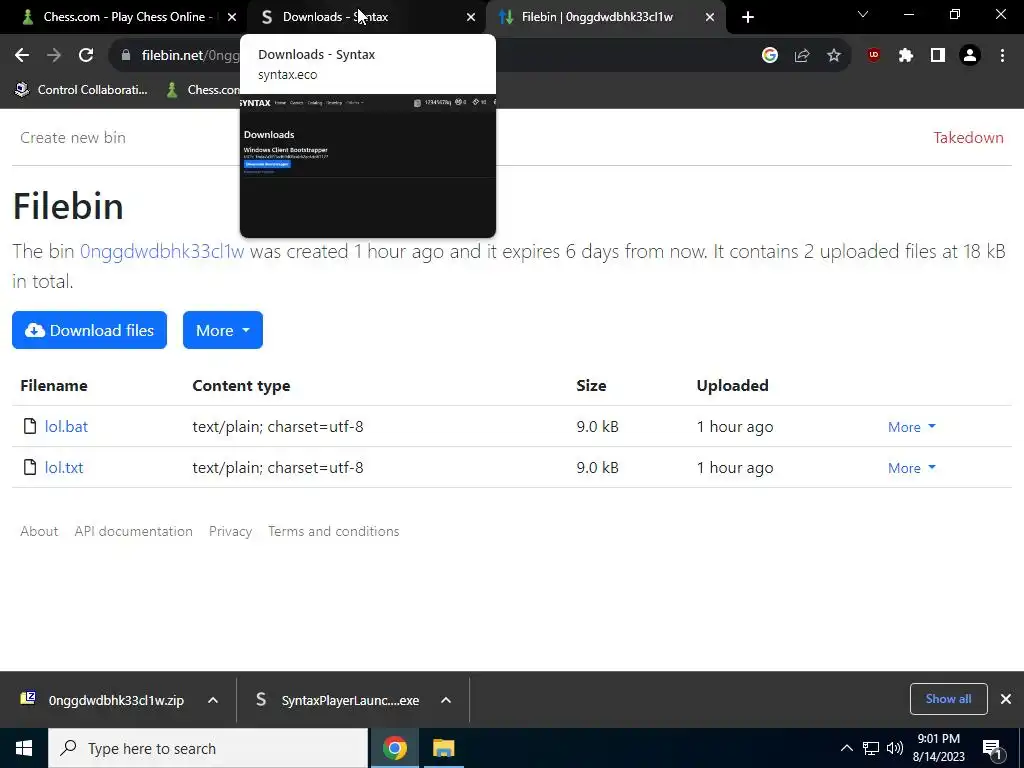1024x768 pixels.
Task: Open the tab search chevron
Action: coord(863,14)
